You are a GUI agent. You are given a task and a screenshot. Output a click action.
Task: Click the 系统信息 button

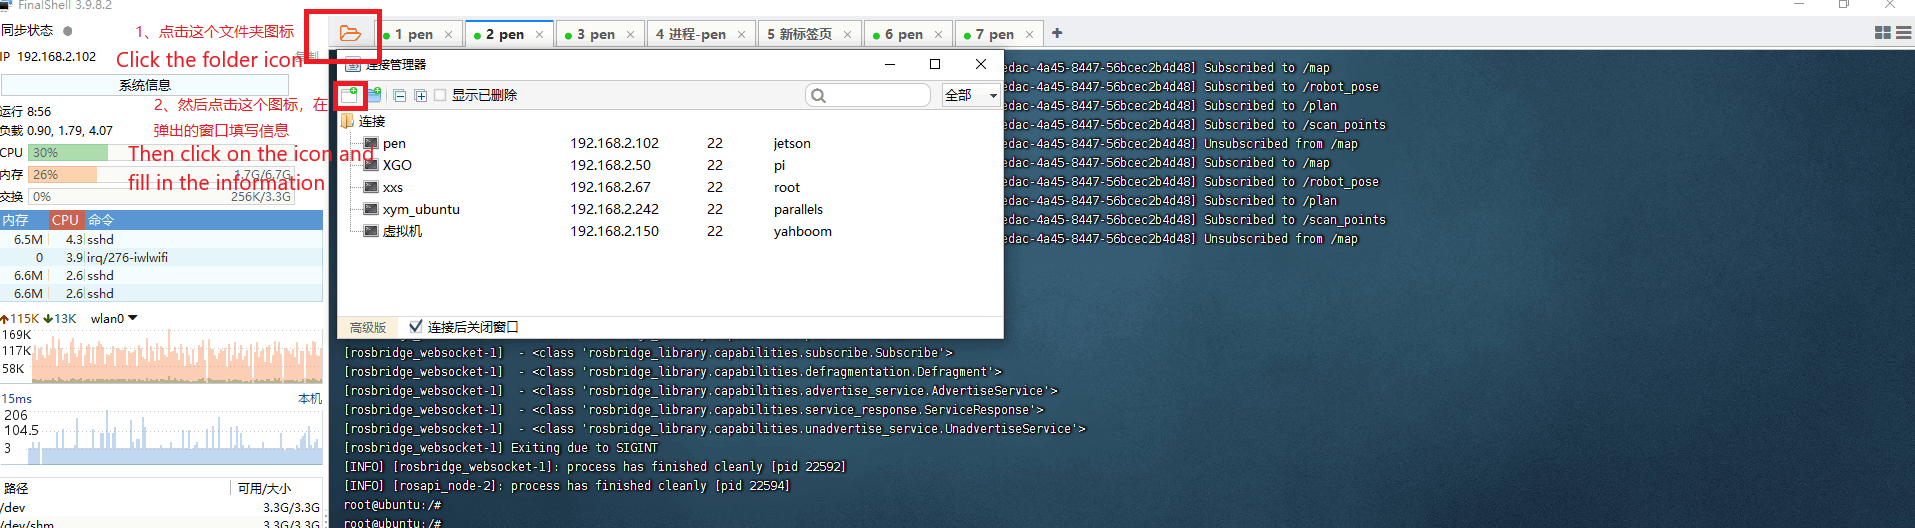point(145,85)
